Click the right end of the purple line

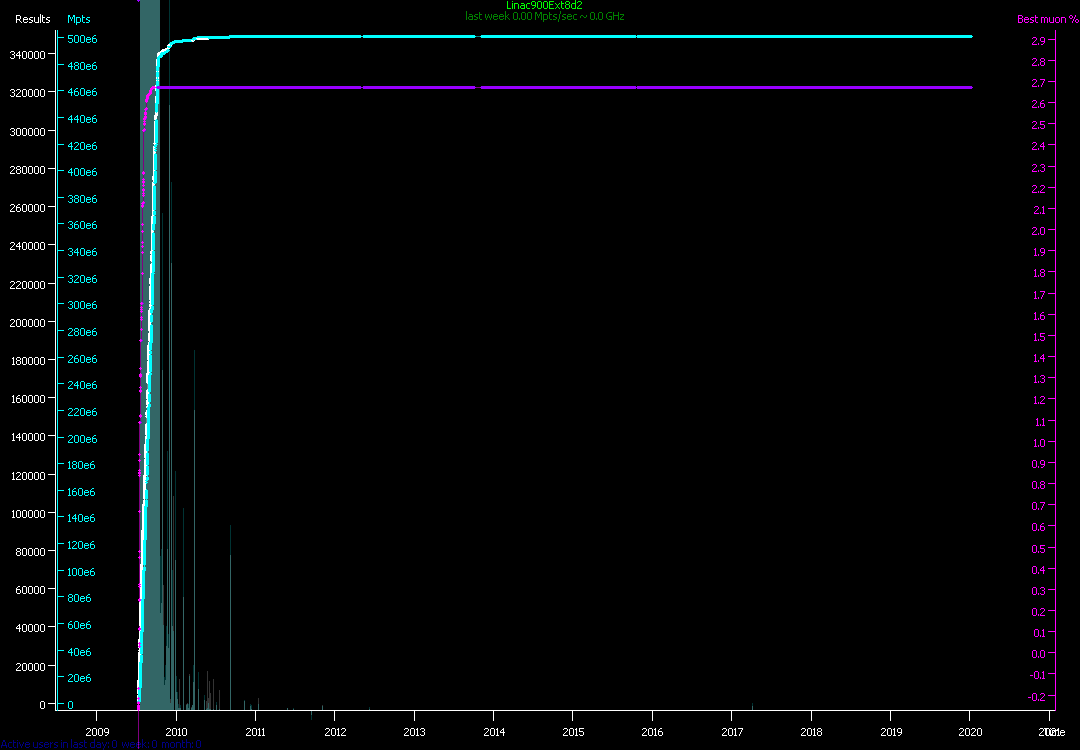(970, 88)
